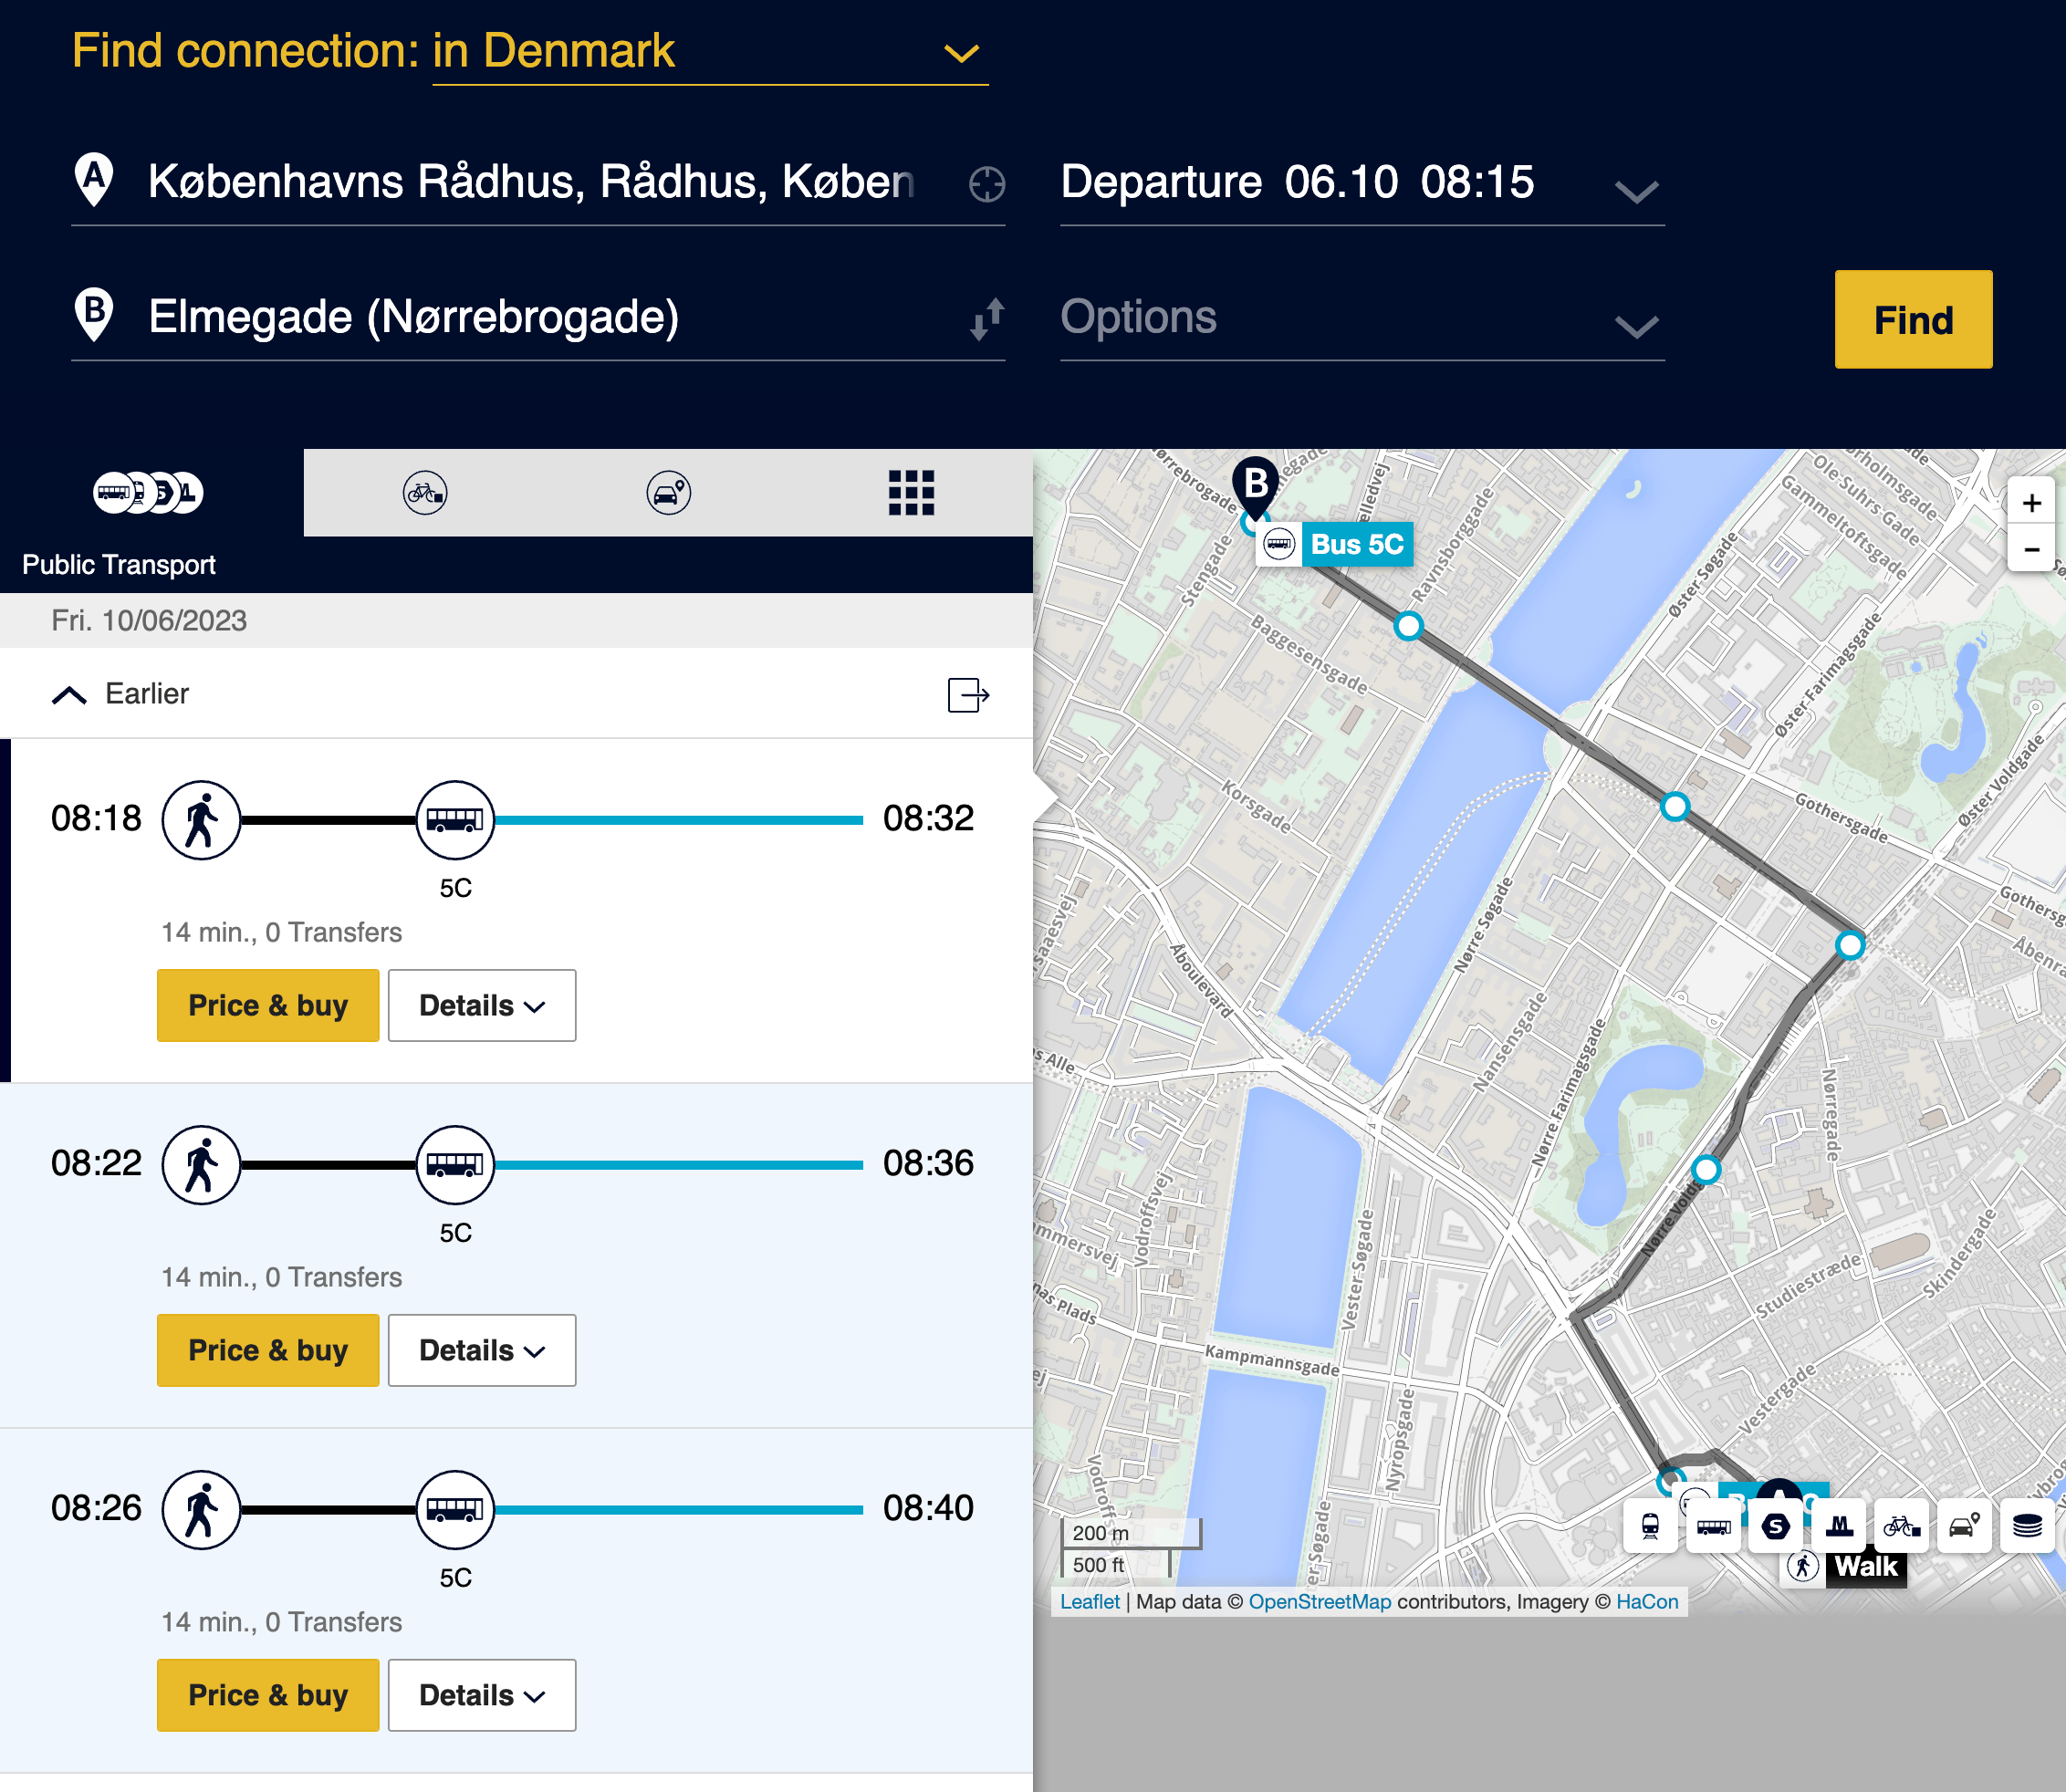Click the S-train icon on the map overlay
Viewport: 2066px width, 1792px height.
pos(1776,1525)
